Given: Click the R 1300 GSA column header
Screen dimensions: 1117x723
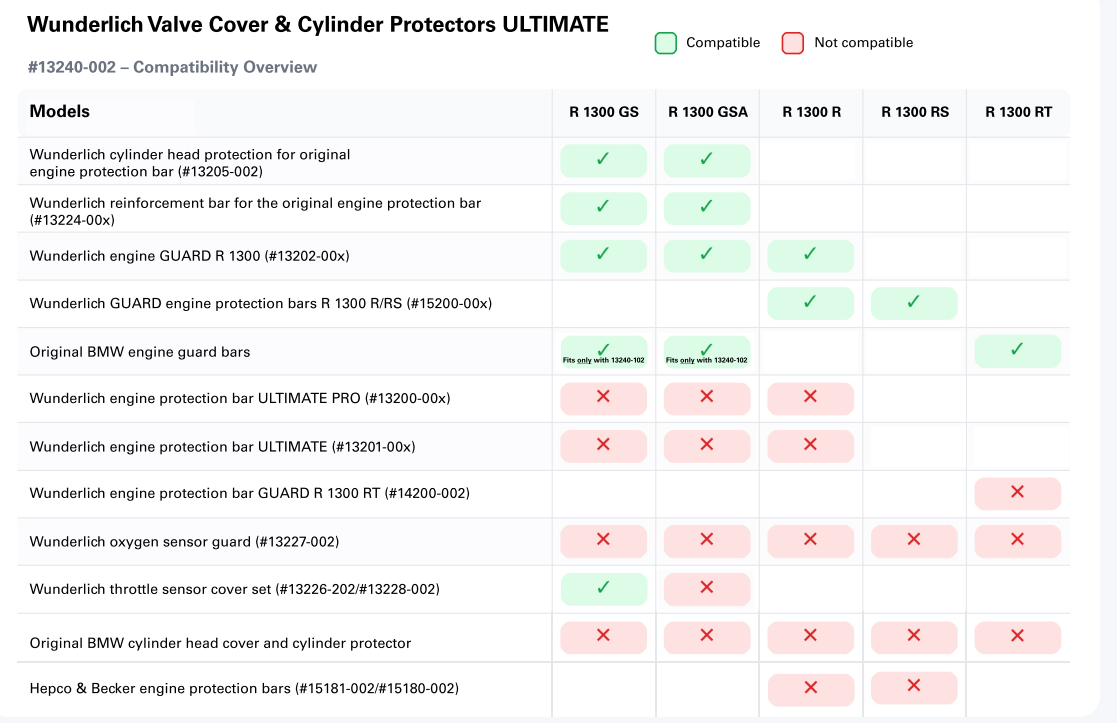Looking at the screenshot, I should point(707,112).
